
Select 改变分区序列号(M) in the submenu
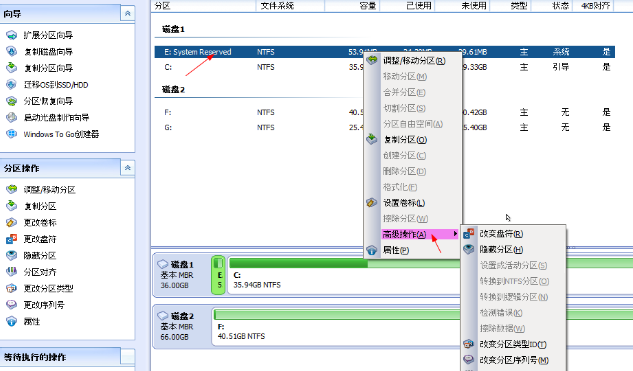(x=514, y=360)
